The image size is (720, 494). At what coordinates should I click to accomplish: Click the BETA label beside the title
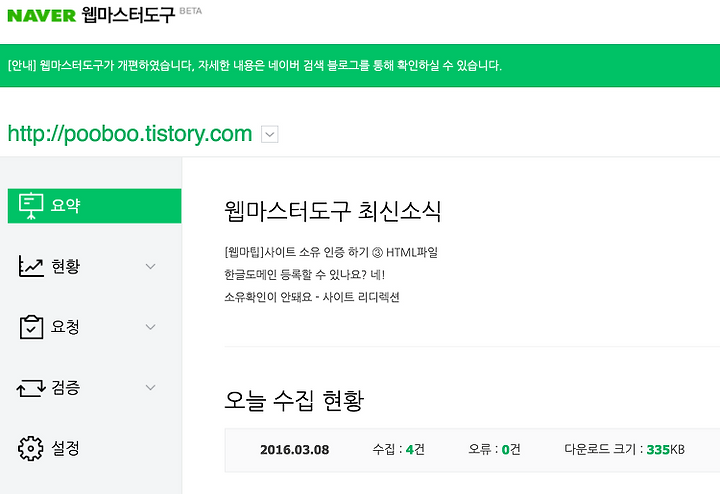(191, 11)
